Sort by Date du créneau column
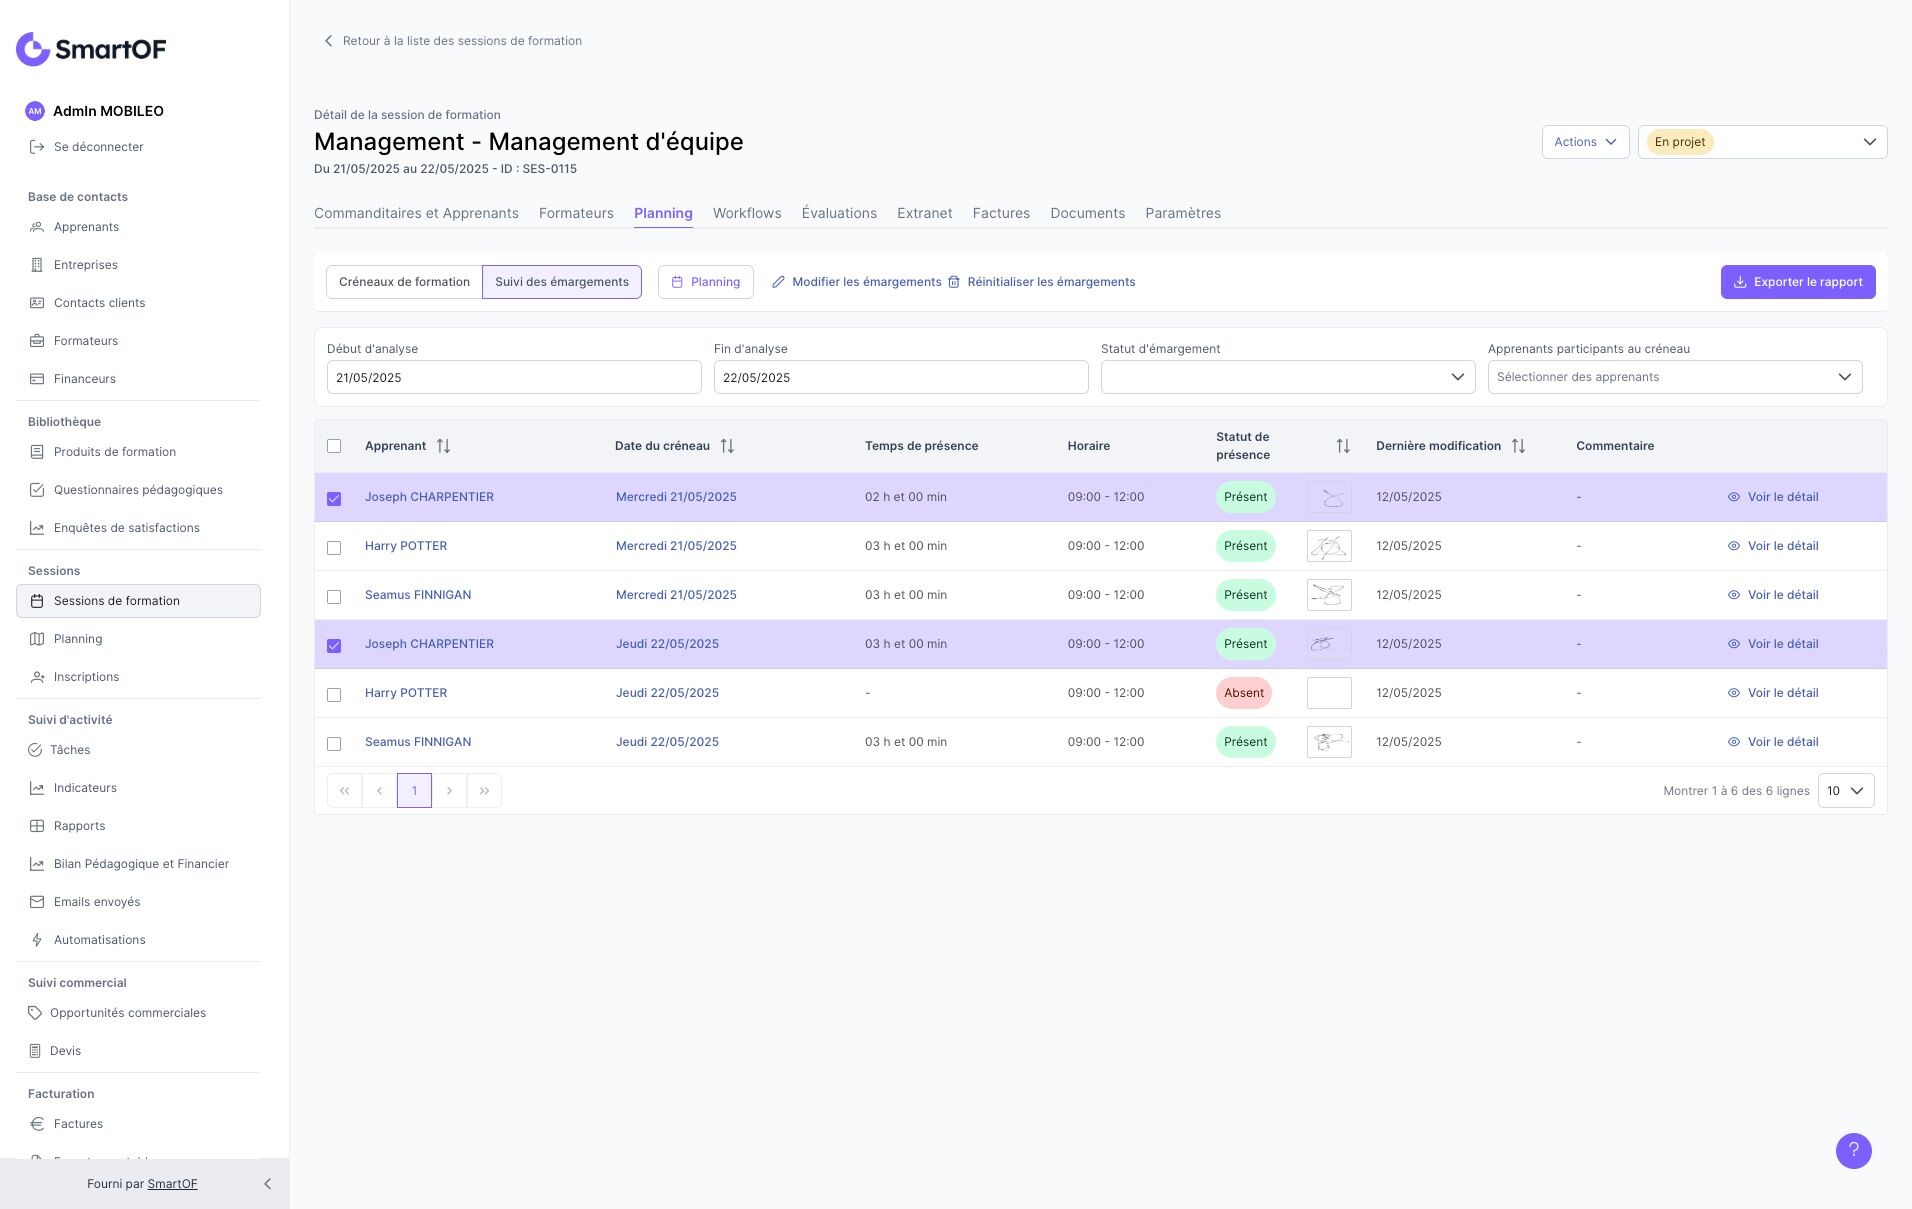Viewport: 1912px width, 1209px height. click(727, 446)
